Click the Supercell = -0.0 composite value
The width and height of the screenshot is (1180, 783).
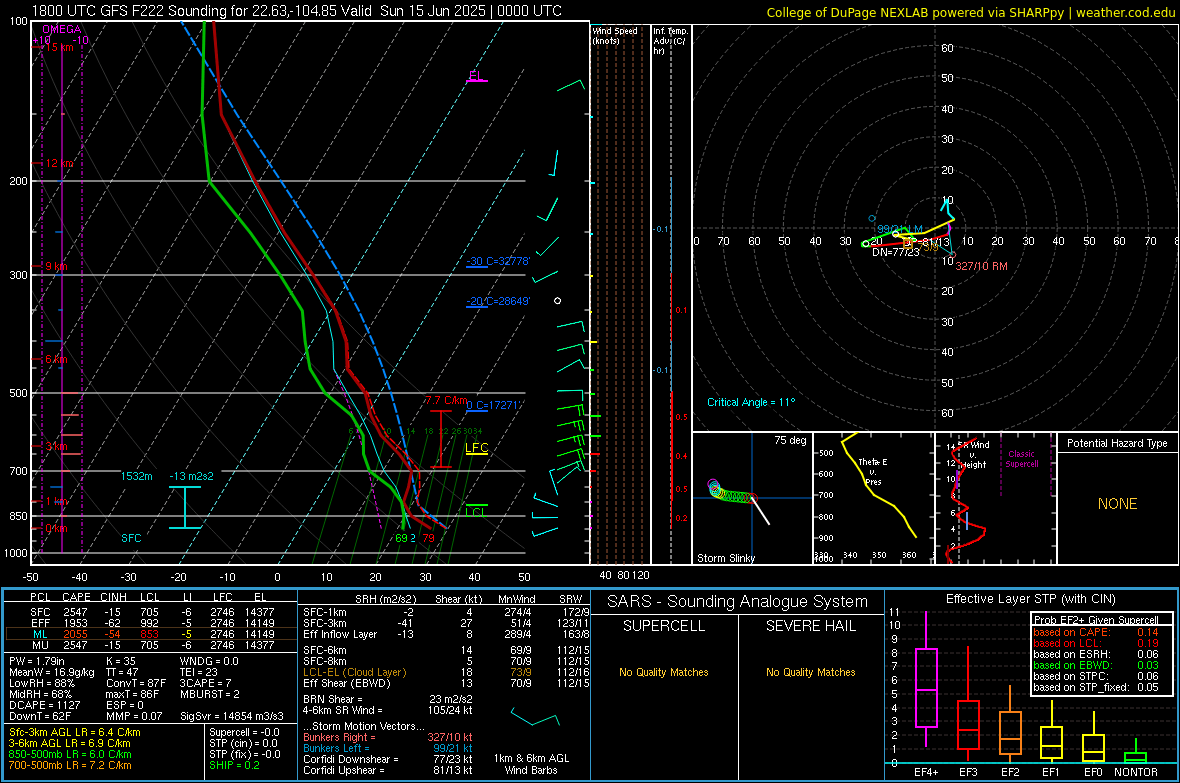[244, 732]
